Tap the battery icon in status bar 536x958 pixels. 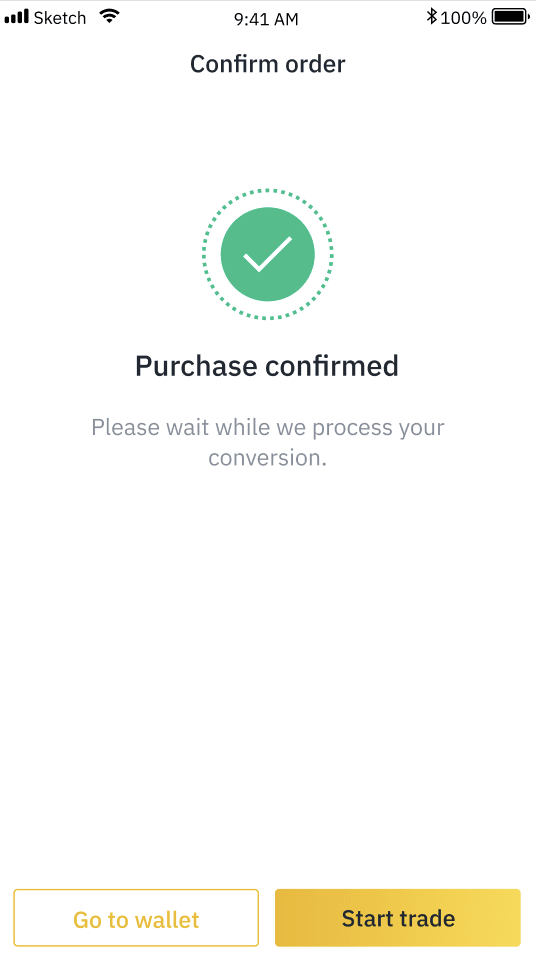(511, 17)
